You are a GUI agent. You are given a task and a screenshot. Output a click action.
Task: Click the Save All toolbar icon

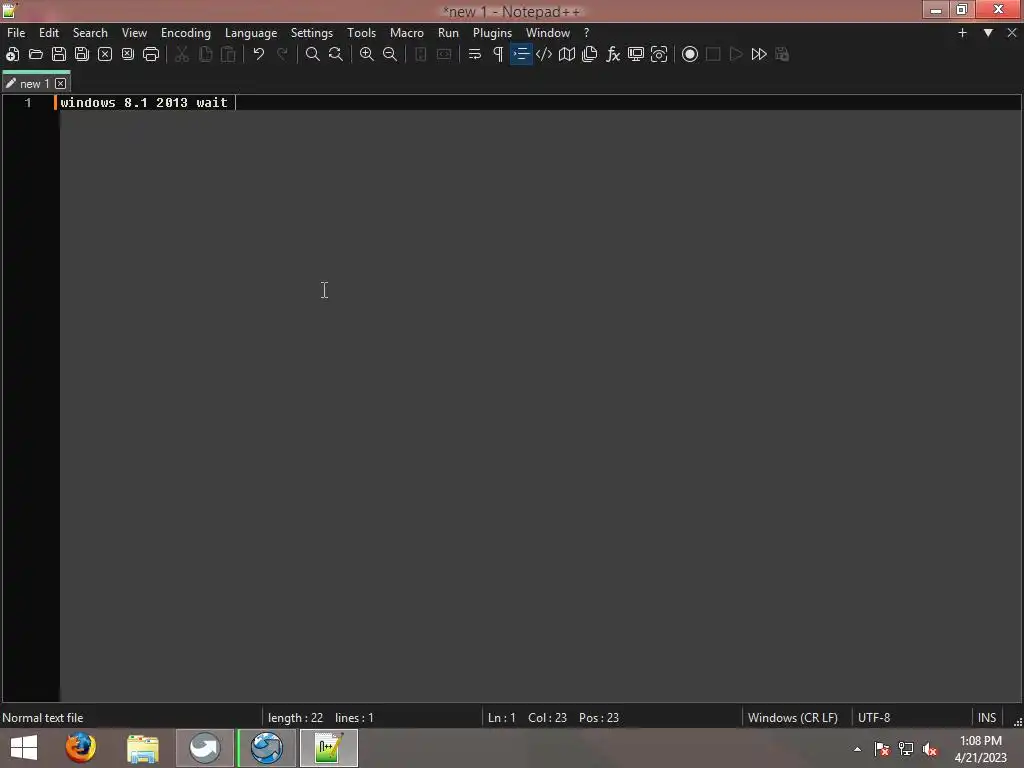coord(82,54)
